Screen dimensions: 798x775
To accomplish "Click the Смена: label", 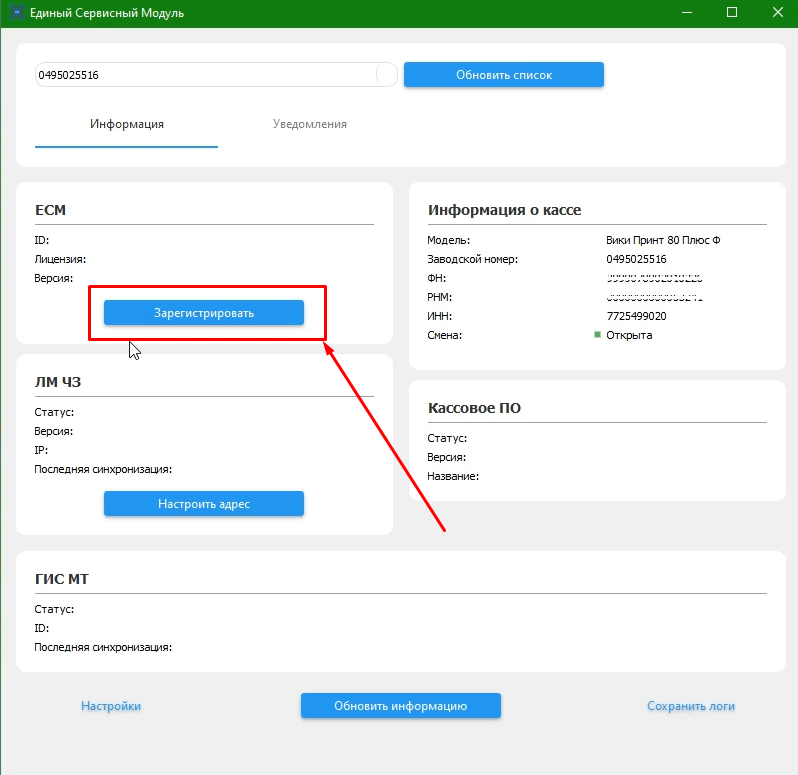I will click(444, 335).
